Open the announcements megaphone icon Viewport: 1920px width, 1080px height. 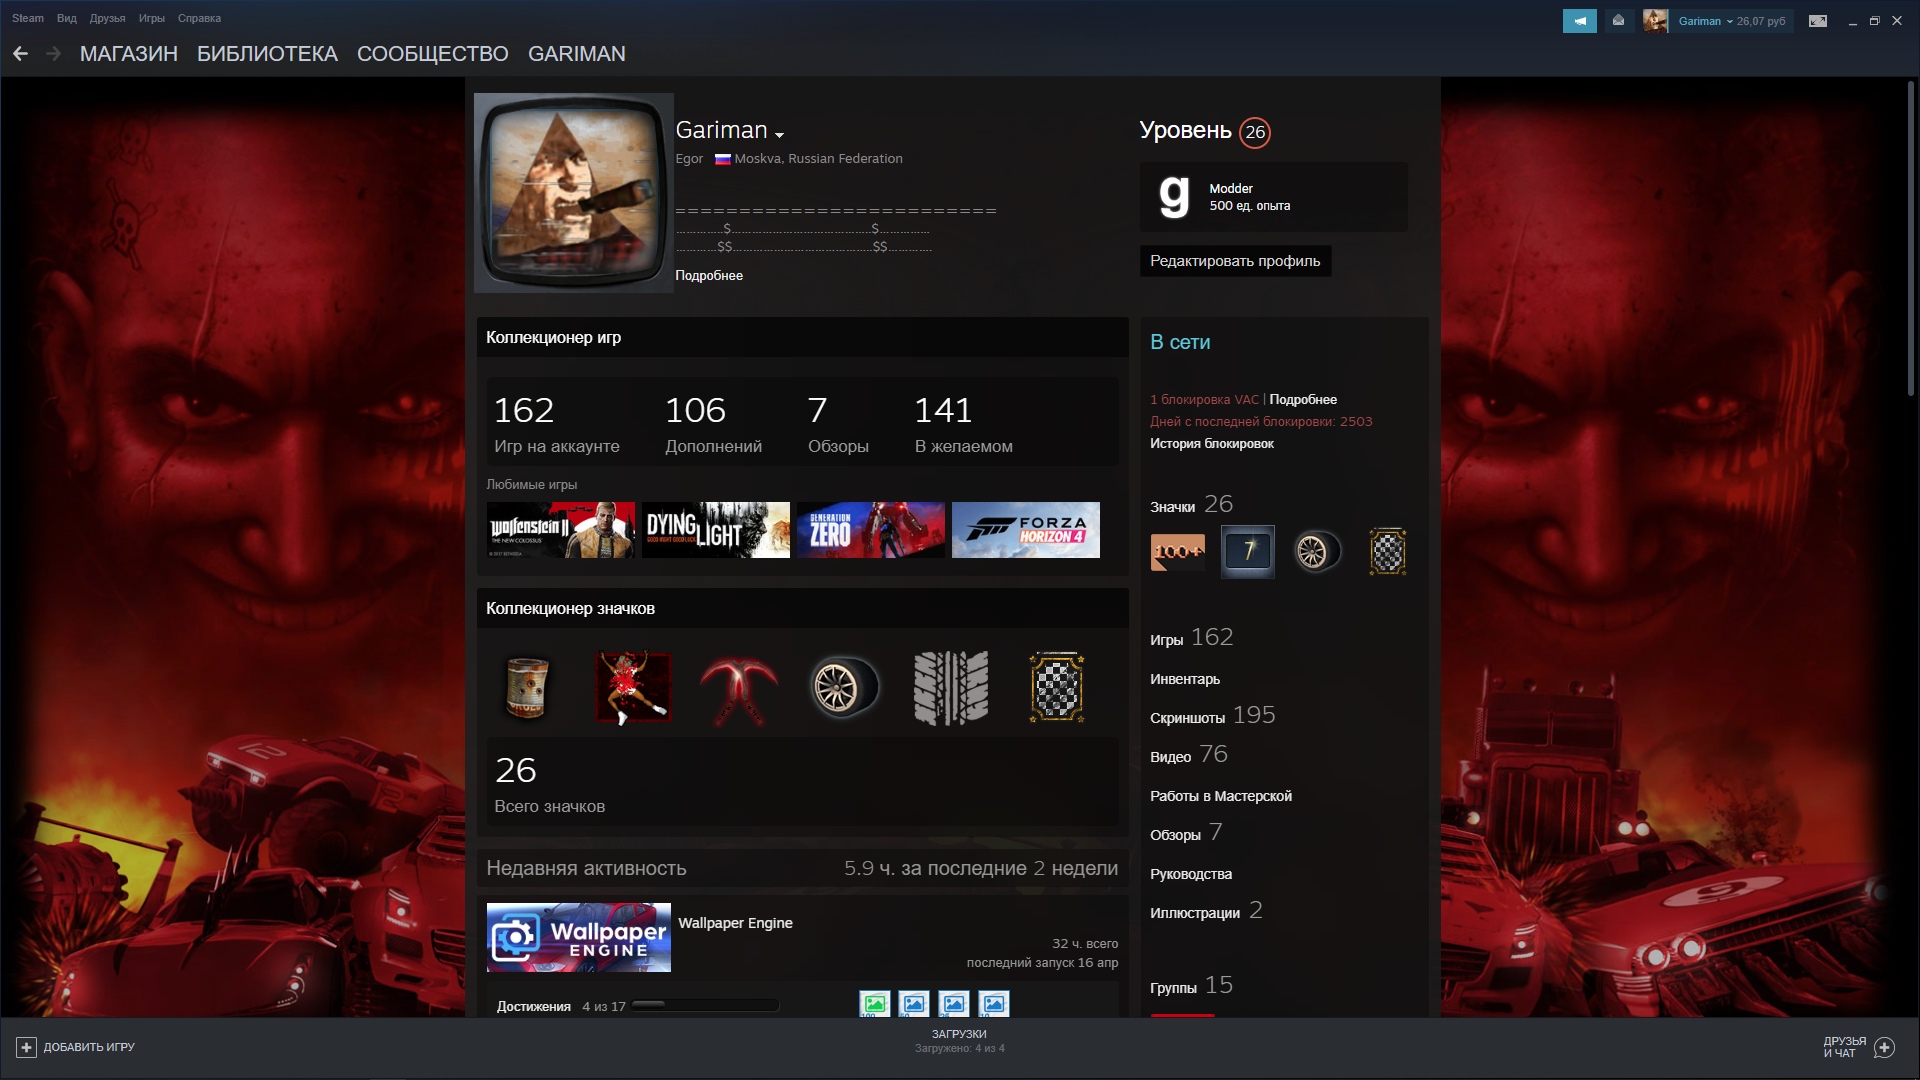click(1579, 21)
